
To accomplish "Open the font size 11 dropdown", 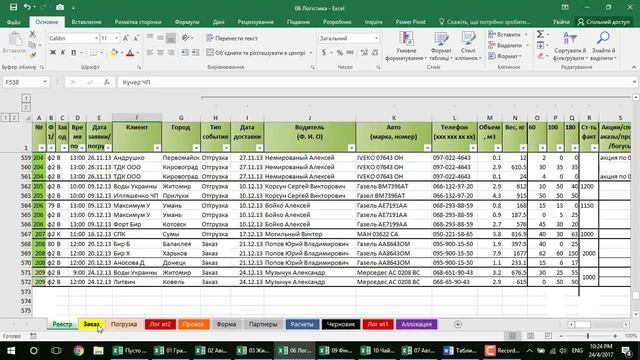I will pos(117,38).
